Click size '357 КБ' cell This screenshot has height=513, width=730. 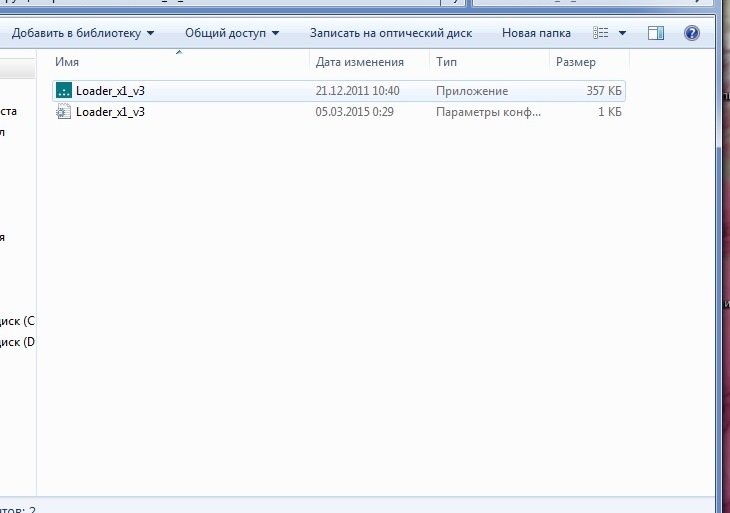pos(604,91)
